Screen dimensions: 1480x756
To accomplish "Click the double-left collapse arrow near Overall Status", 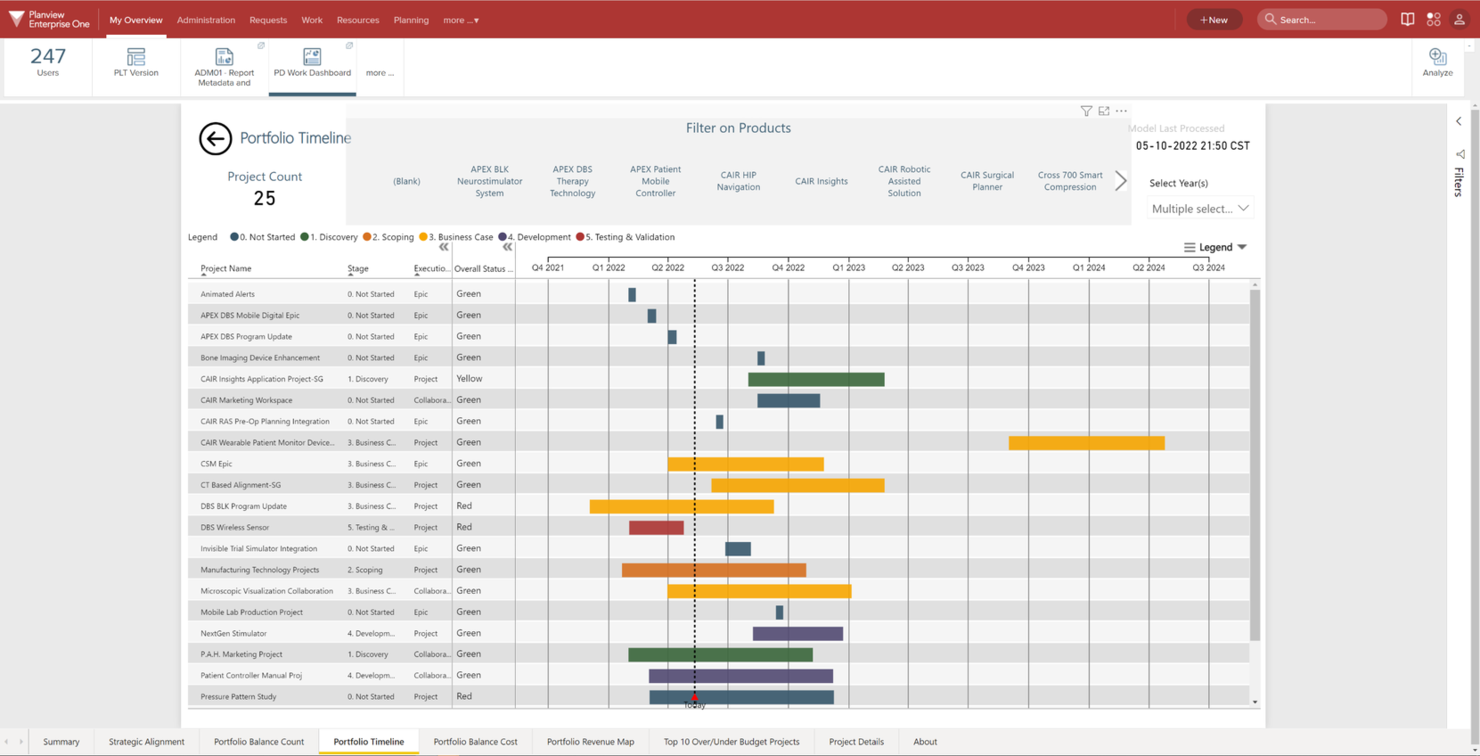I will (x=507, y=247).
